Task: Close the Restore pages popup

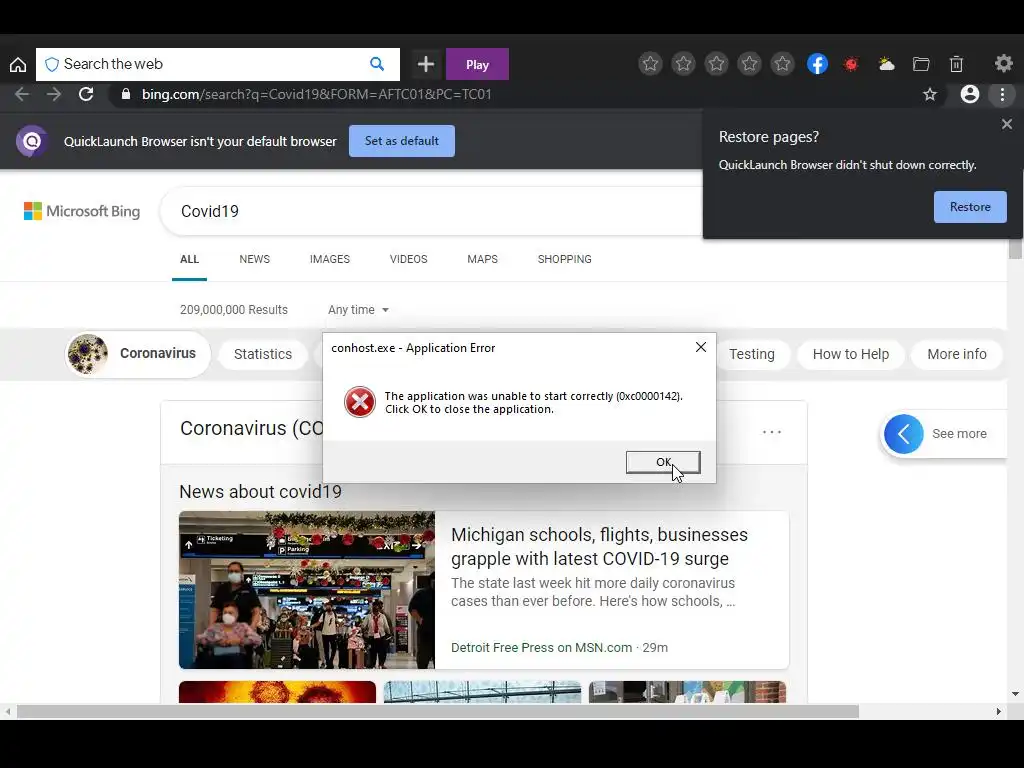Action: click(x=1006, y=124)
